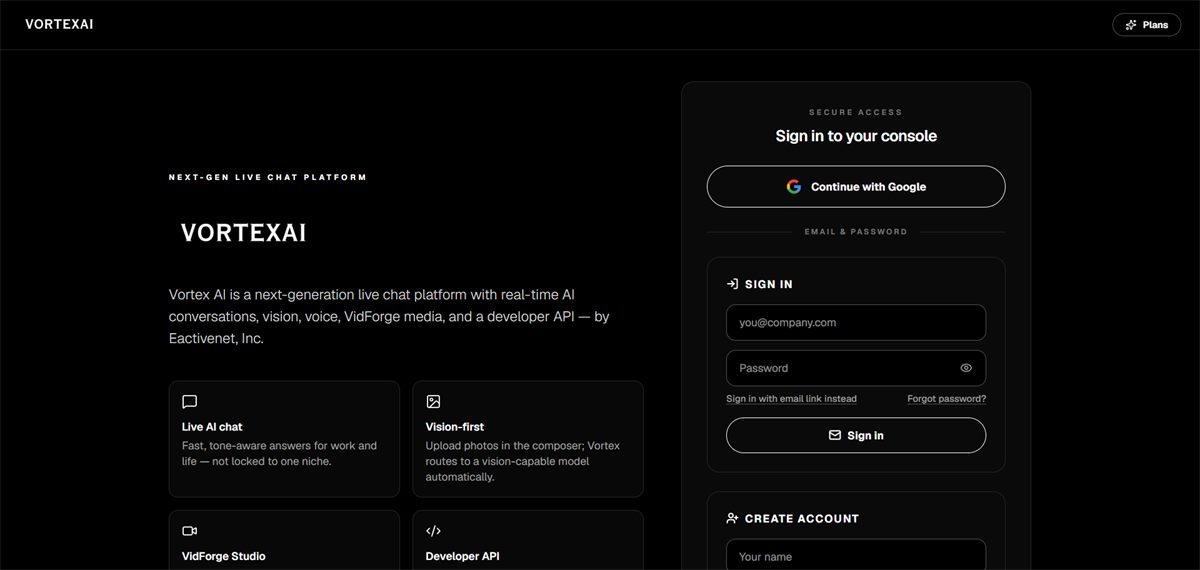
Task: Click the CREATE ACCOUNT heading
Action: coord(802,518)
